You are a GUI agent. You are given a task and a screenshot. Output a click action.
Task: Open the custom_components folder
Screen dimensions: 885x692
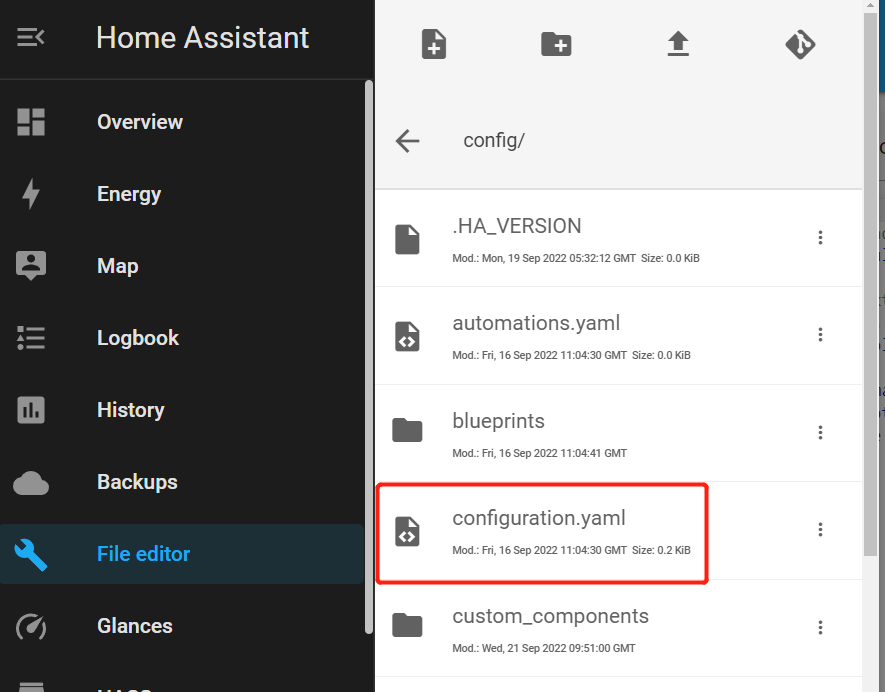click(x=619, y=628)
